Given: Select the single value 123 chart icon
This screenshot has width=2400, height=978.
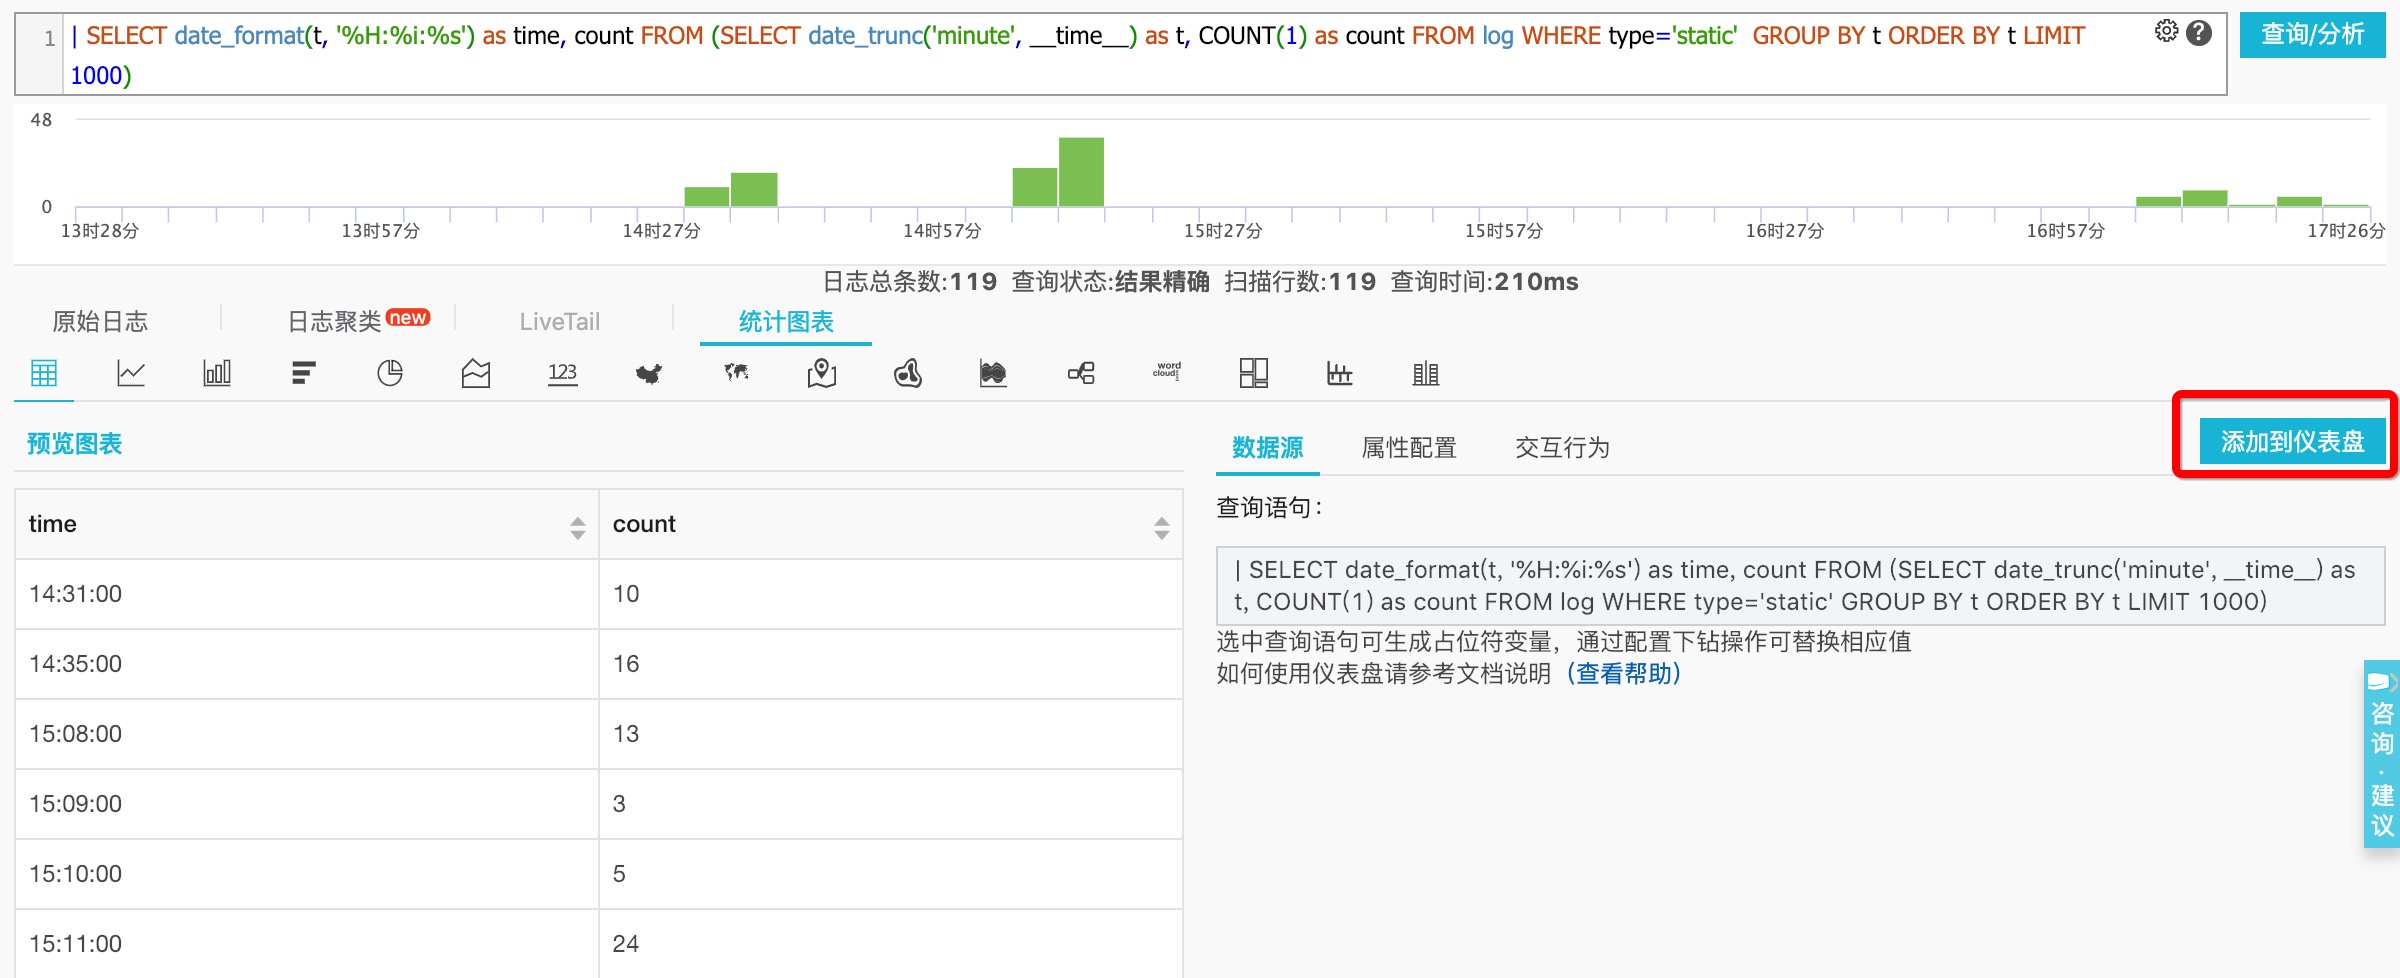Looking at the screenshot, I should coord(563,373).
